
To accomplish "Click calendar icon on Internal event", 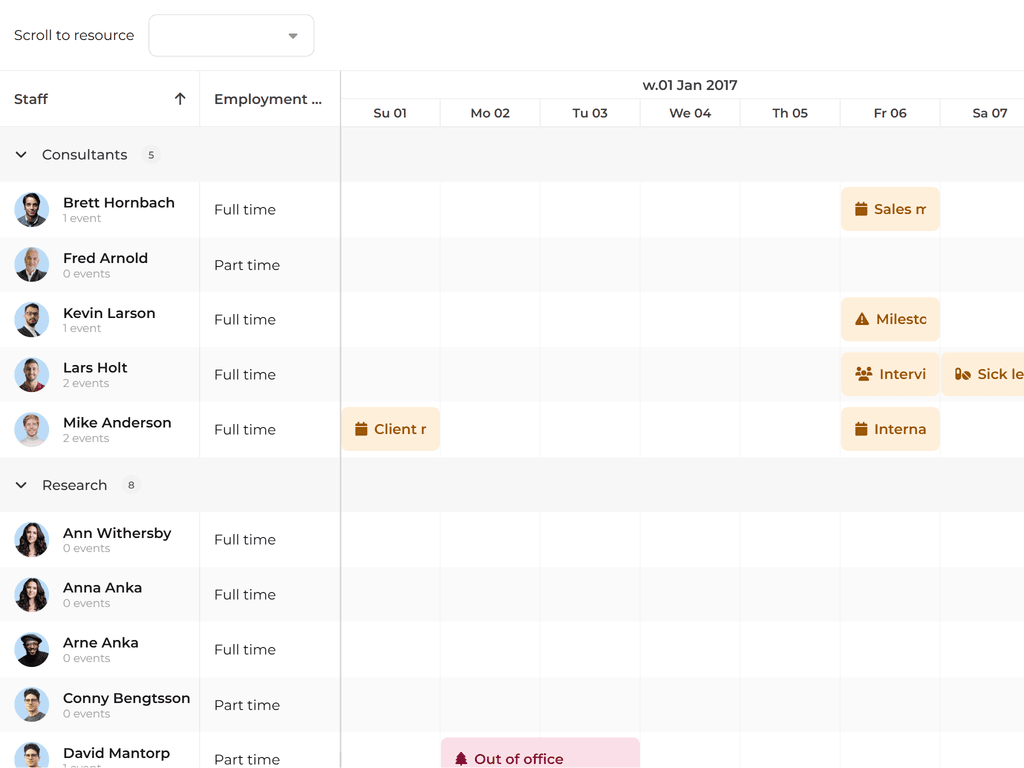I will [861, 429].
